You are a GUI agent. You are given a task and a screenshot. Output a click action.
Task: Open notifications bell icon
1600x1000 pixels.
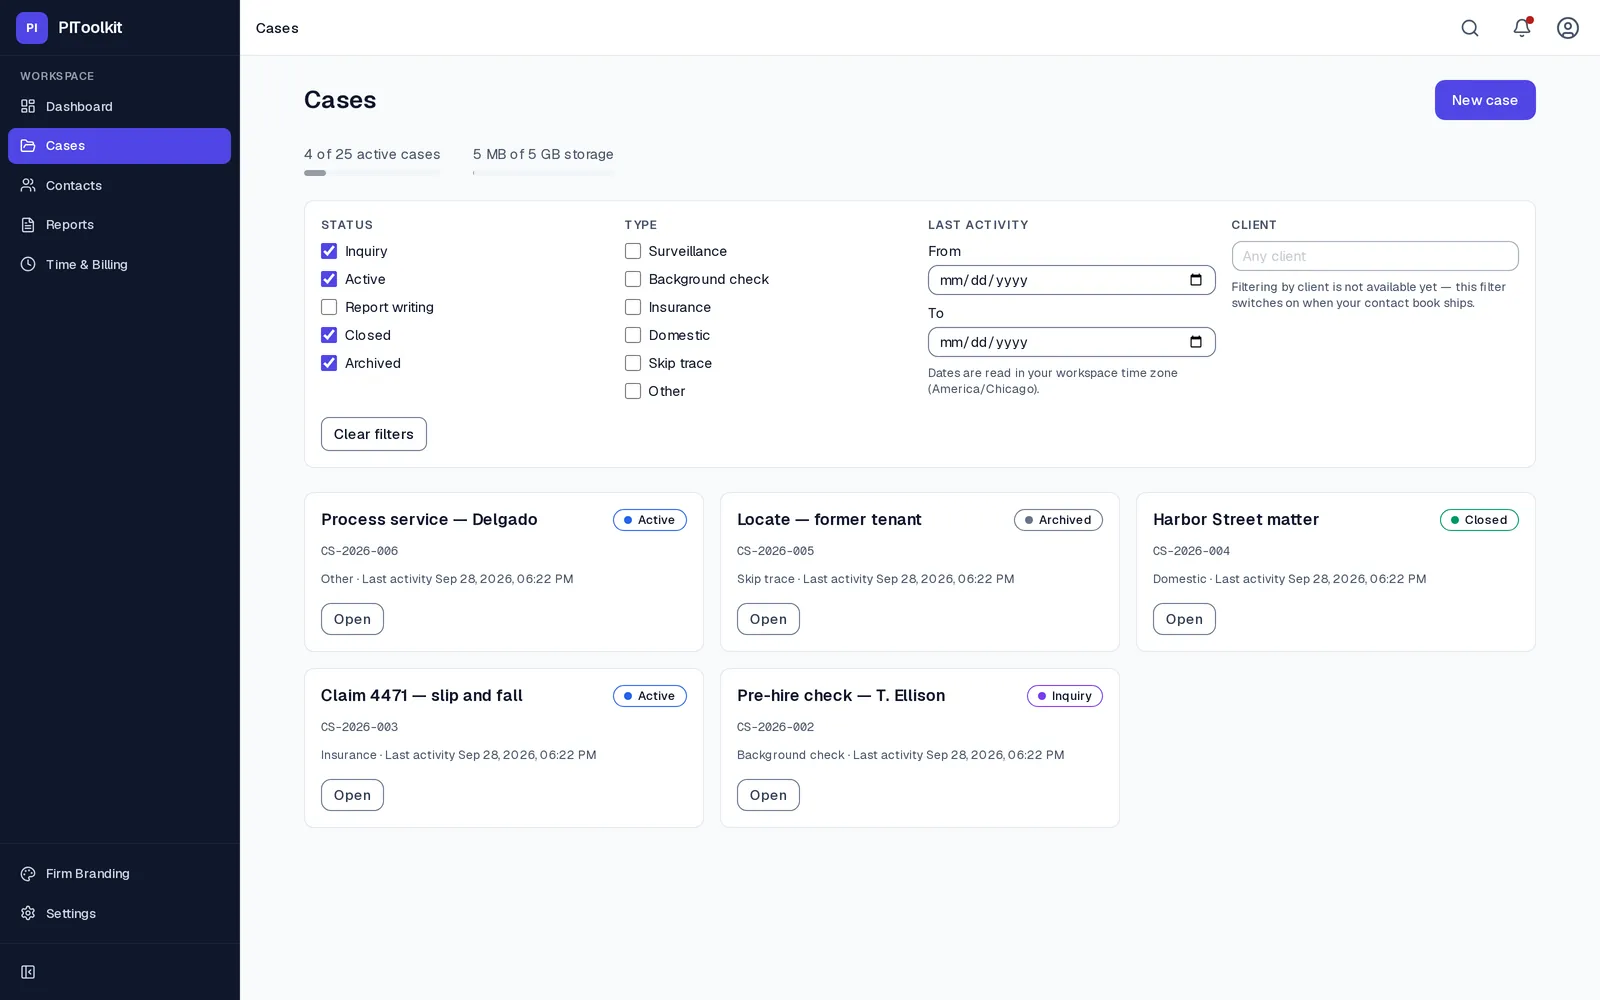(1522, 28)
